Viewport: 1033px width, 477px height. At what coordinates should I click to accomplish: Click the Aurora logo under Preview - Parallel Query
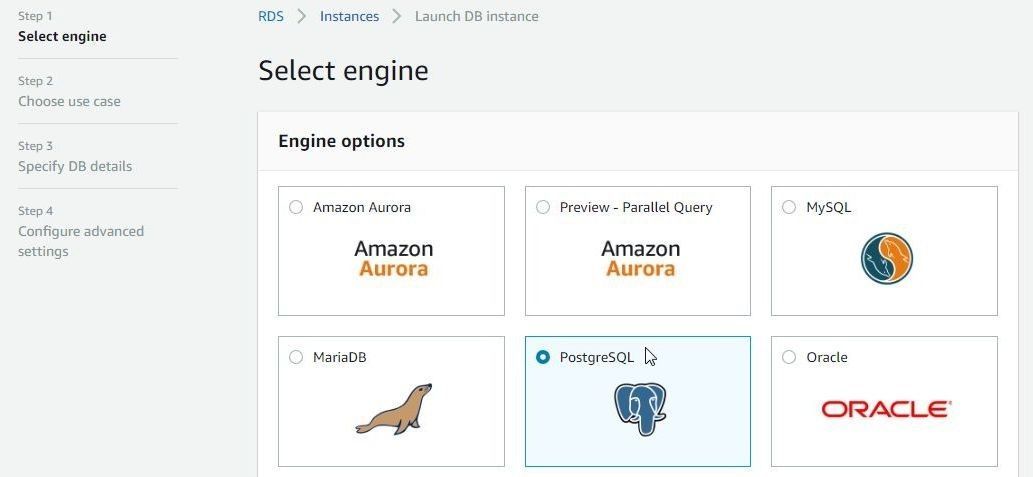(640, 258)
